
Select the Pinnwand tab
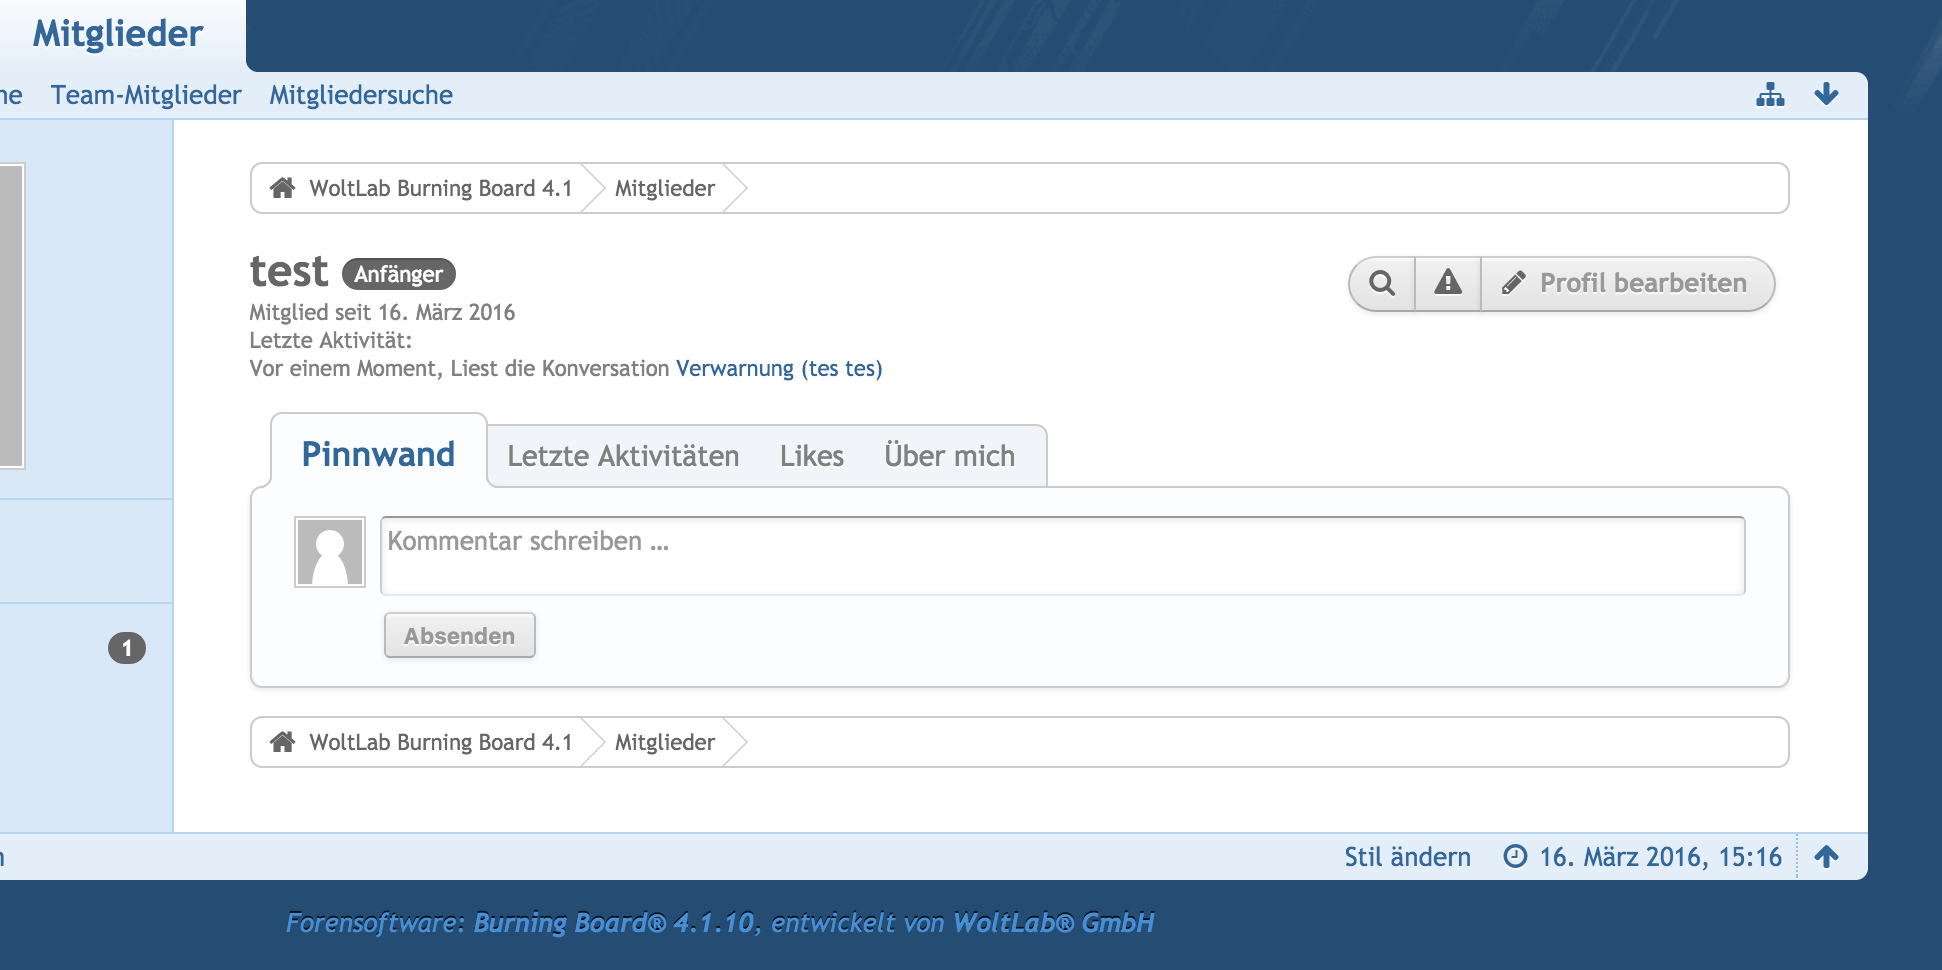[x=378, y=454]
